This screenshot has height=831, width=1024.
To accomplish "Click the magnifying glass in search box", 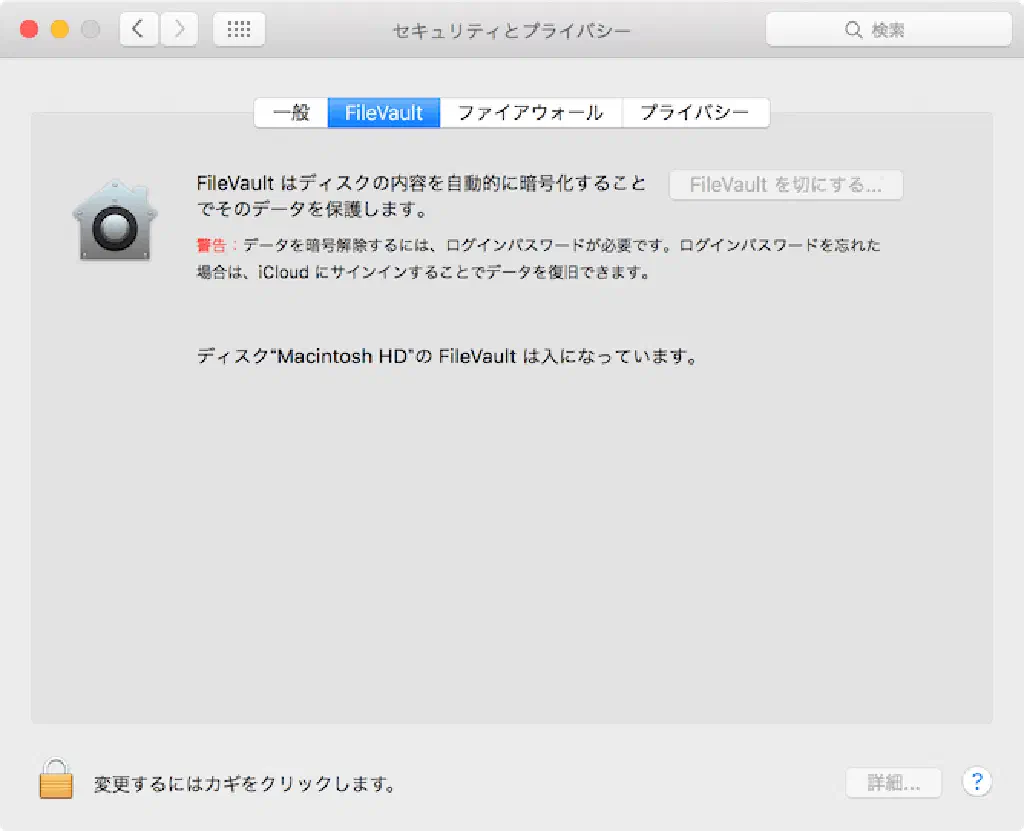I will pyautogui.click(x=854, y=30).
